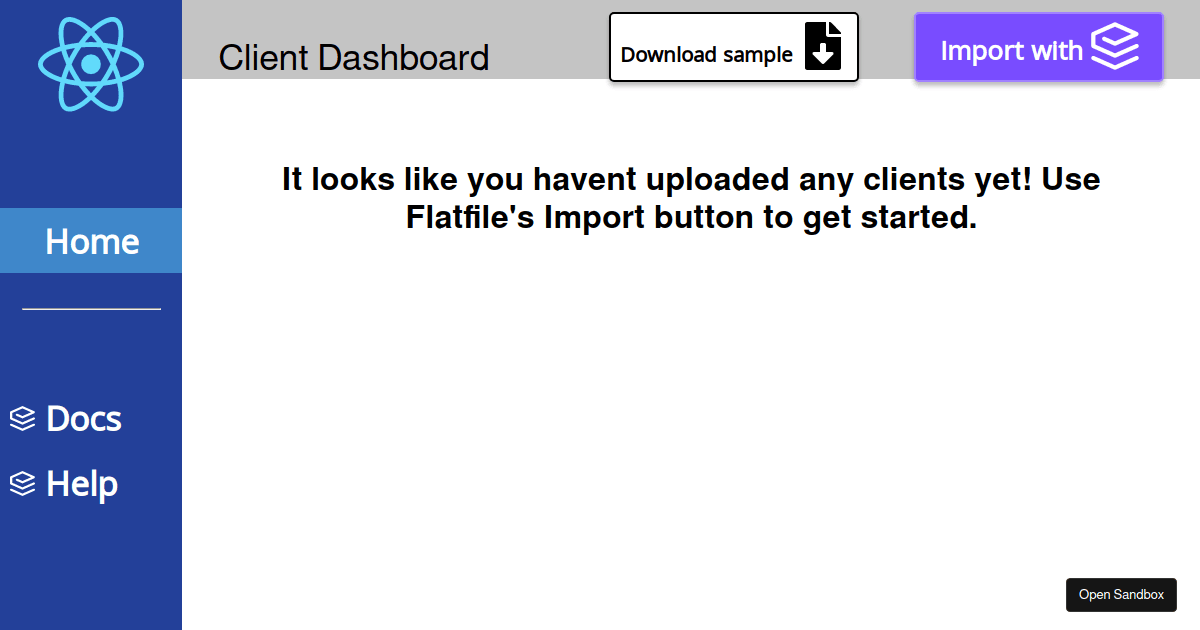Click the file download icon

pos(823,46)
